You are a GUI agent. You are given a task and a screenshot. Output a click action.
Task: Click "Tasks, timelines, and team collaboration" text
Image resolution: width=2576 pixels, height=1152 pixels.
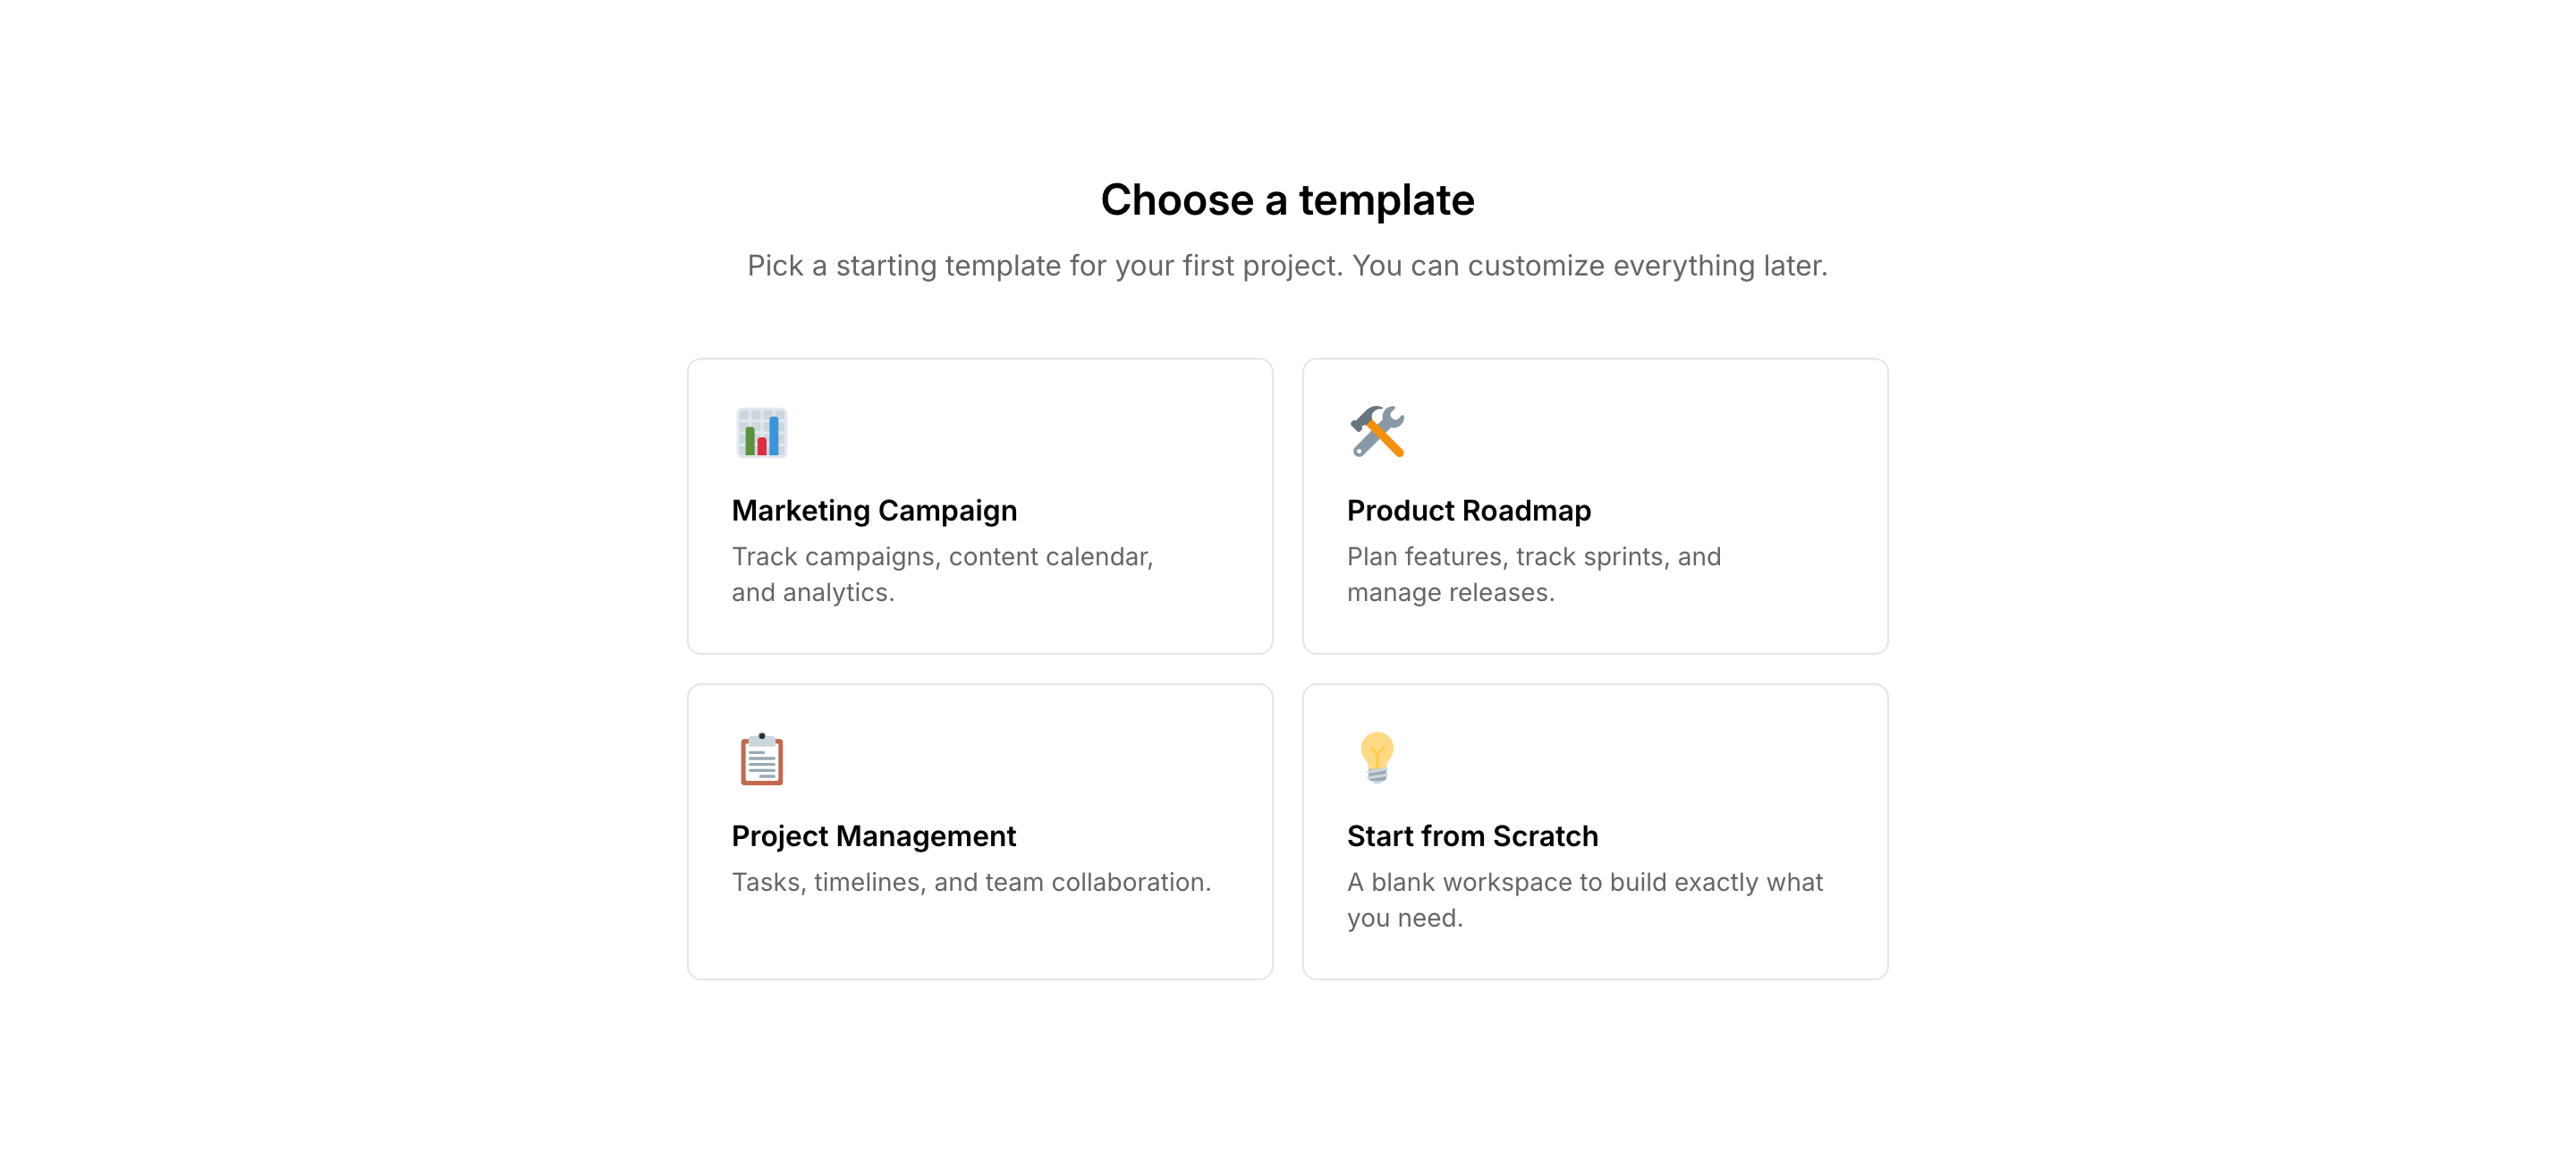tap(970, 882)
